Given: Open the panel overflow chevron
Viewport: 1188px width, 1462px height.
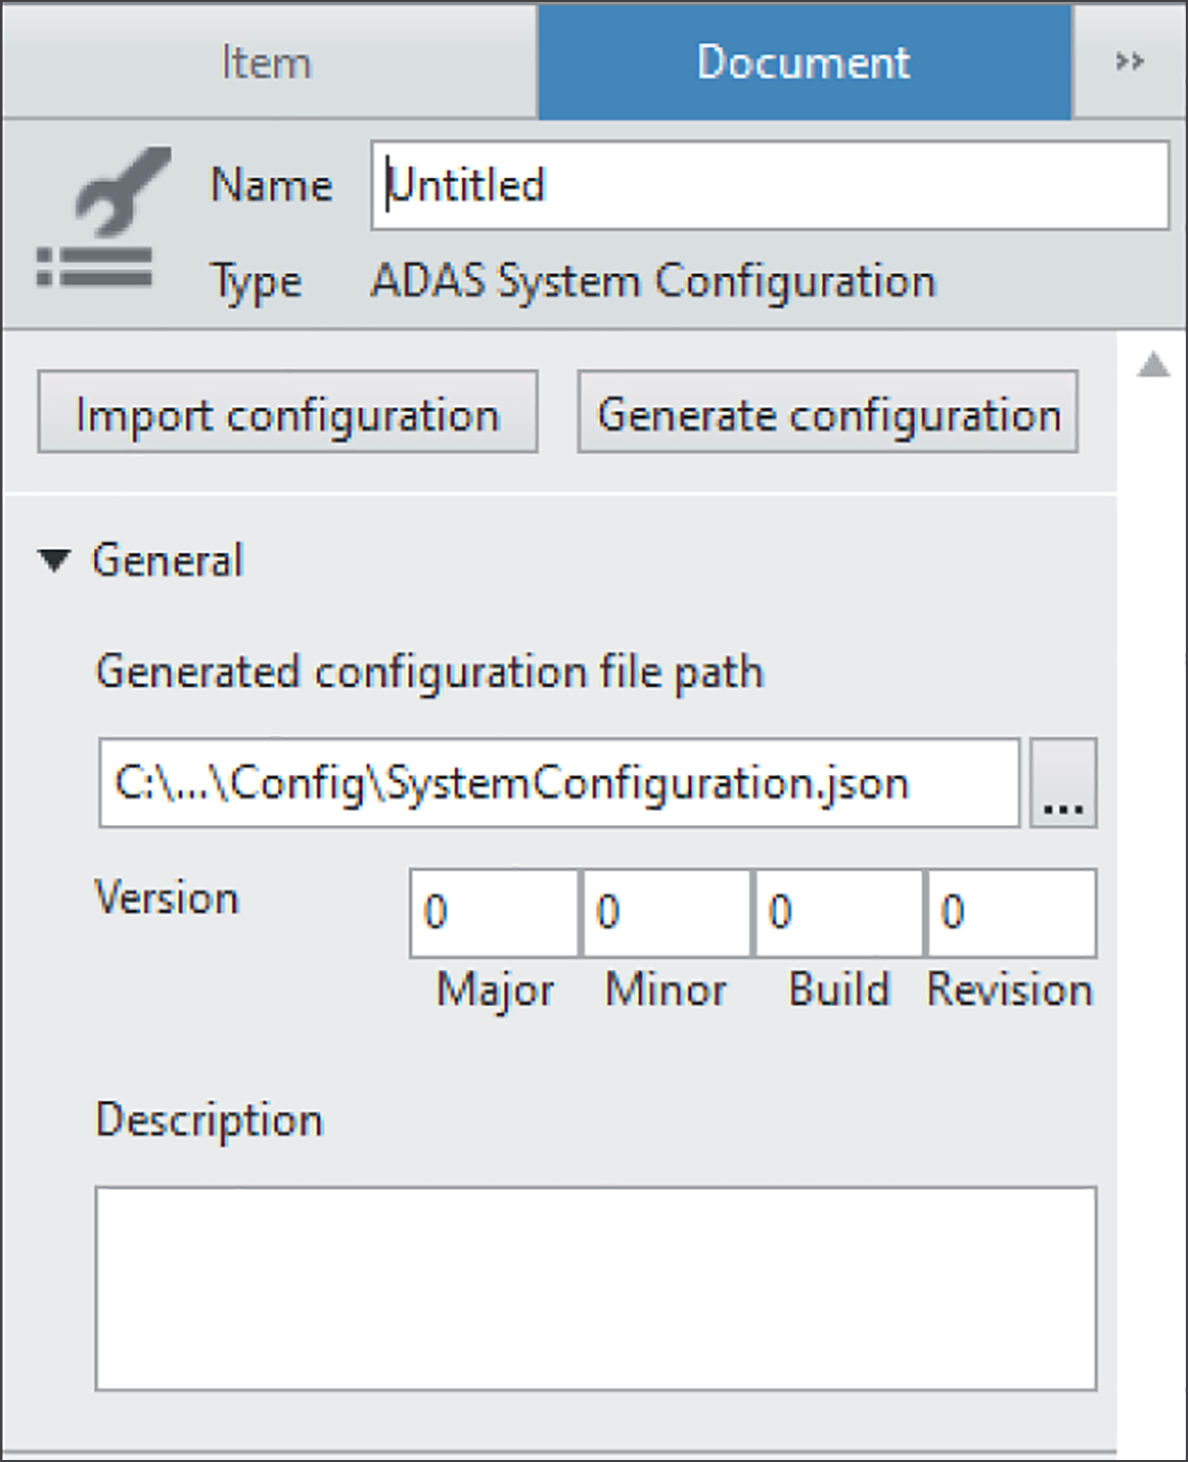Looking at the screenshot, I should click(x=1129, y=62).
